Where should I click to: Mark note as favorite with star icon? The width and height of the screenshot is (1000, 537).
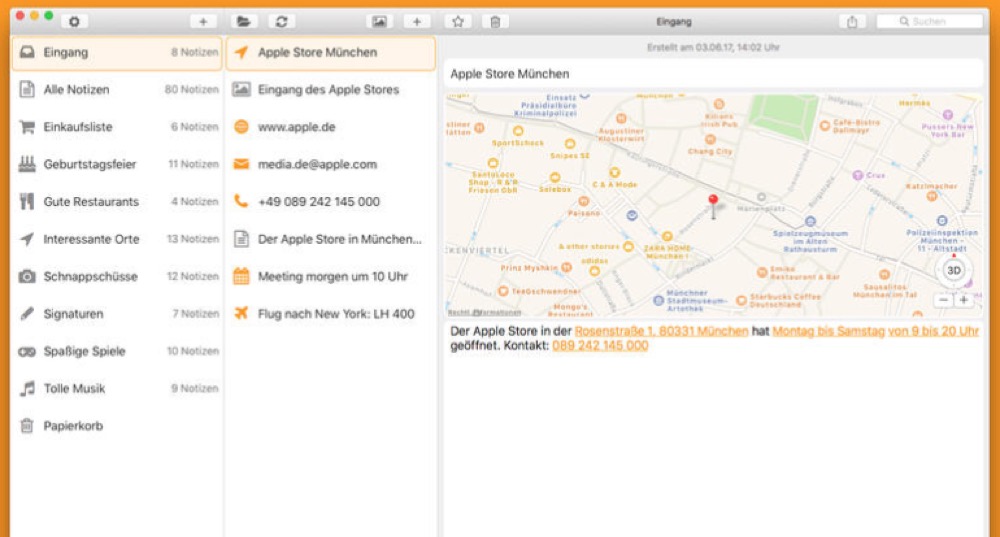[457, 21]
